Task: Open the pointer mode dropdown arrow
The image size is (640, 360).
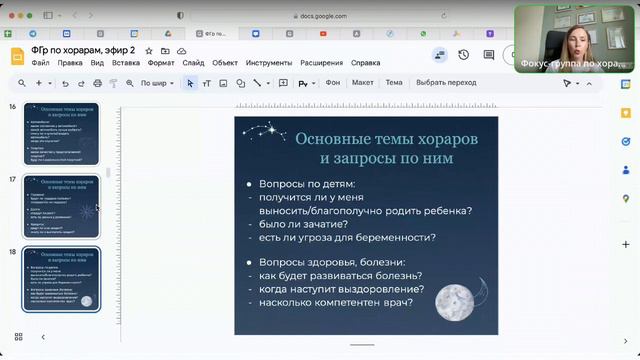Action: (x=577, y=83)
